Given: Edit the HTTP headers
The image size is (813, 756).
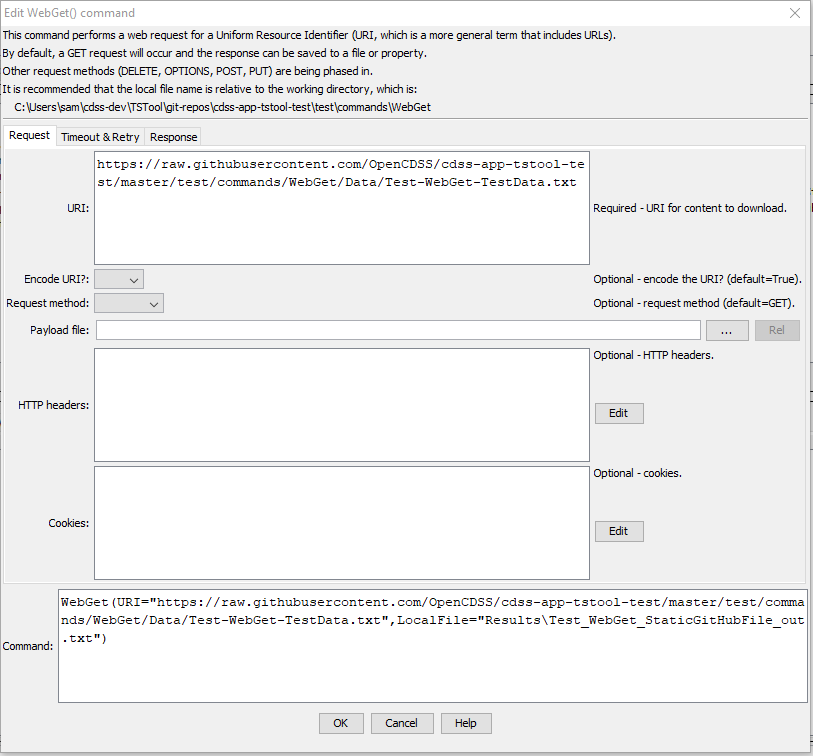Looking at the screenshot, I should (619, 413).
